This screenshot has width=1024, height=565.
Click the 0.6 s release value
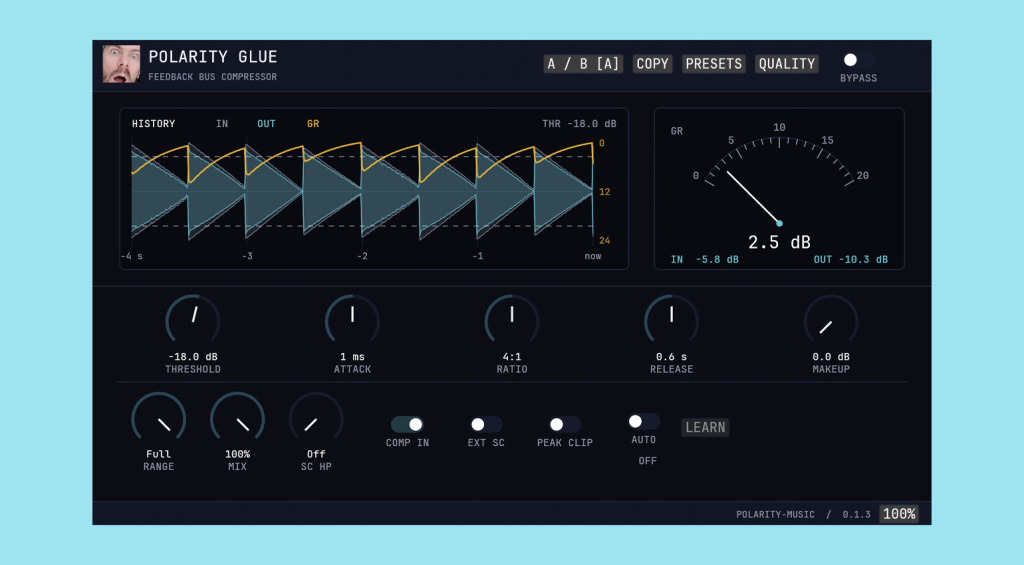click(x=671, y=357)
